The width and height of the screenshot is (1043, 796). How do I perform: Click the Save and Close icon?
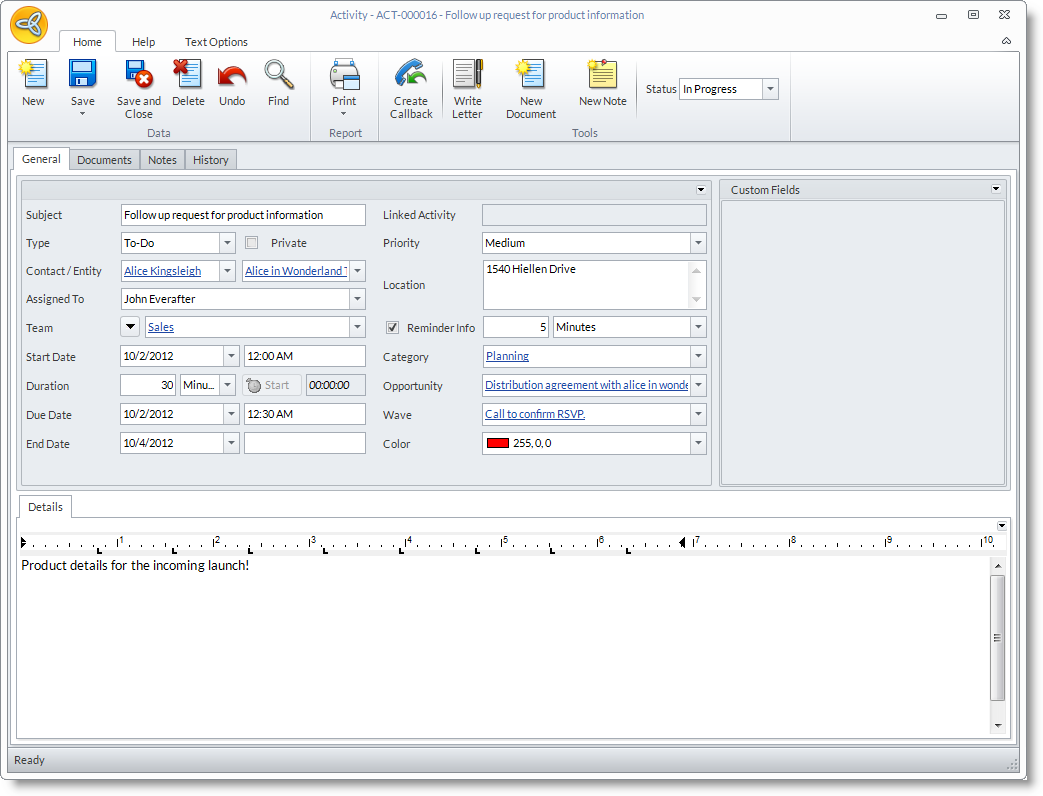click(x=138, y=75)
